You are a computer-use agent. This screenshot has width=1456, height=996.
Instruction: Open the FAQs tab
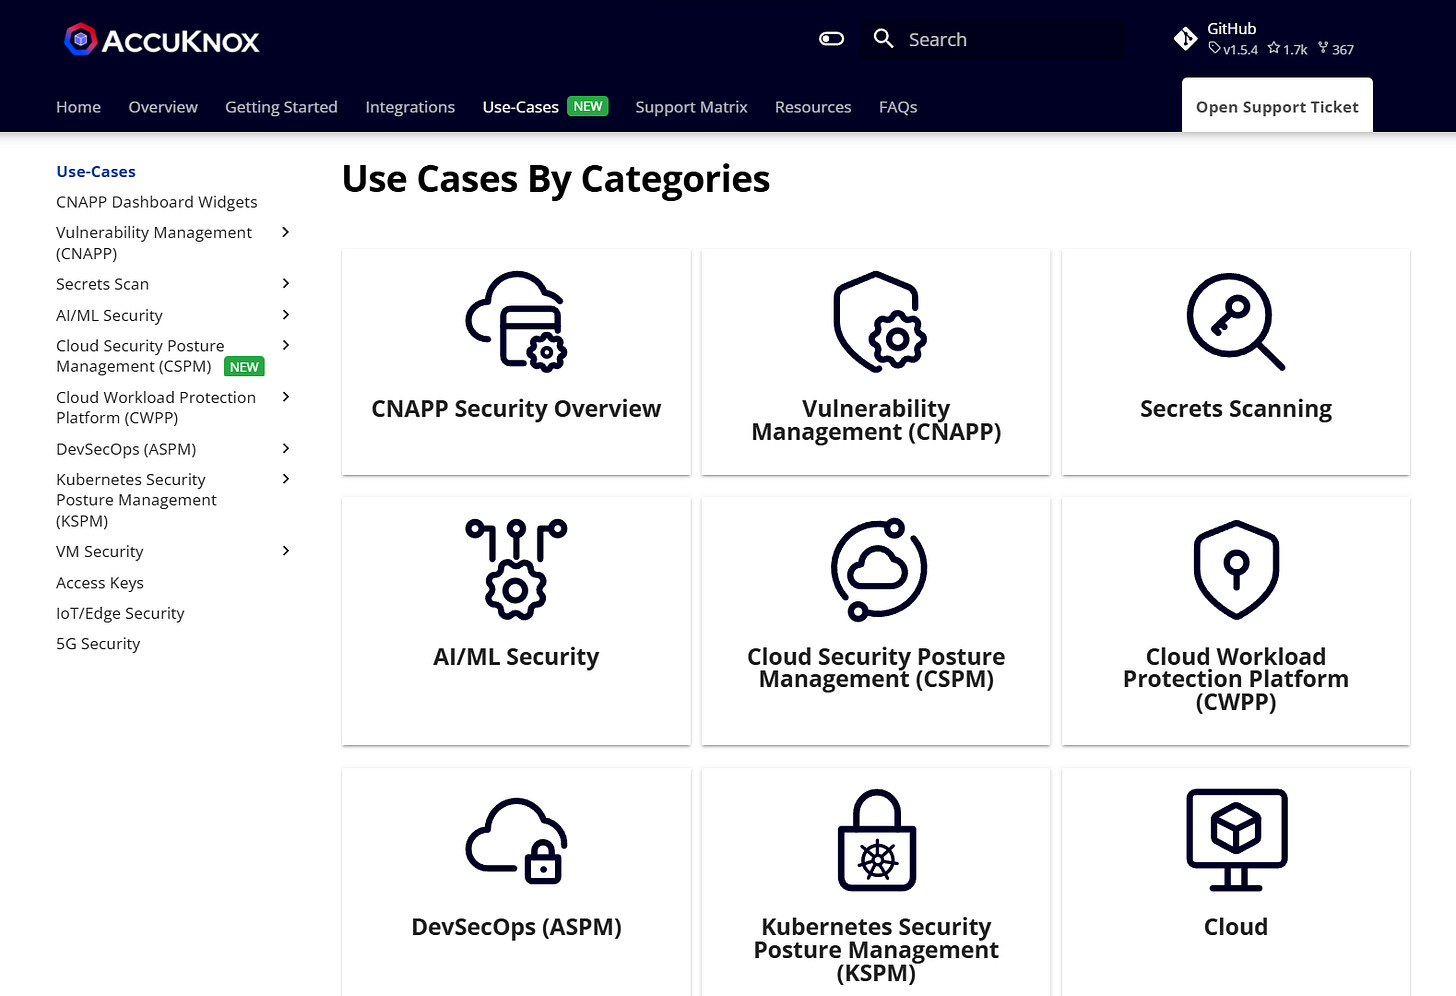pyautogui.click(x=898, y=107)
